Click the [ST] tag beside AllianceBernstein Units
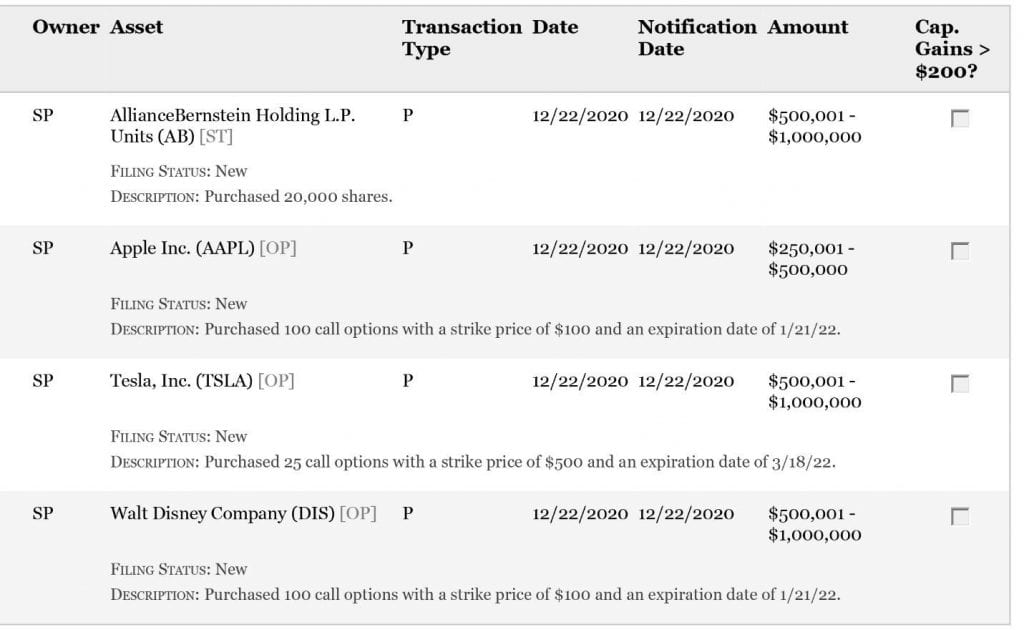This screenshot has height=630, width=1024. pyautogui.click(x=216, y=137)
